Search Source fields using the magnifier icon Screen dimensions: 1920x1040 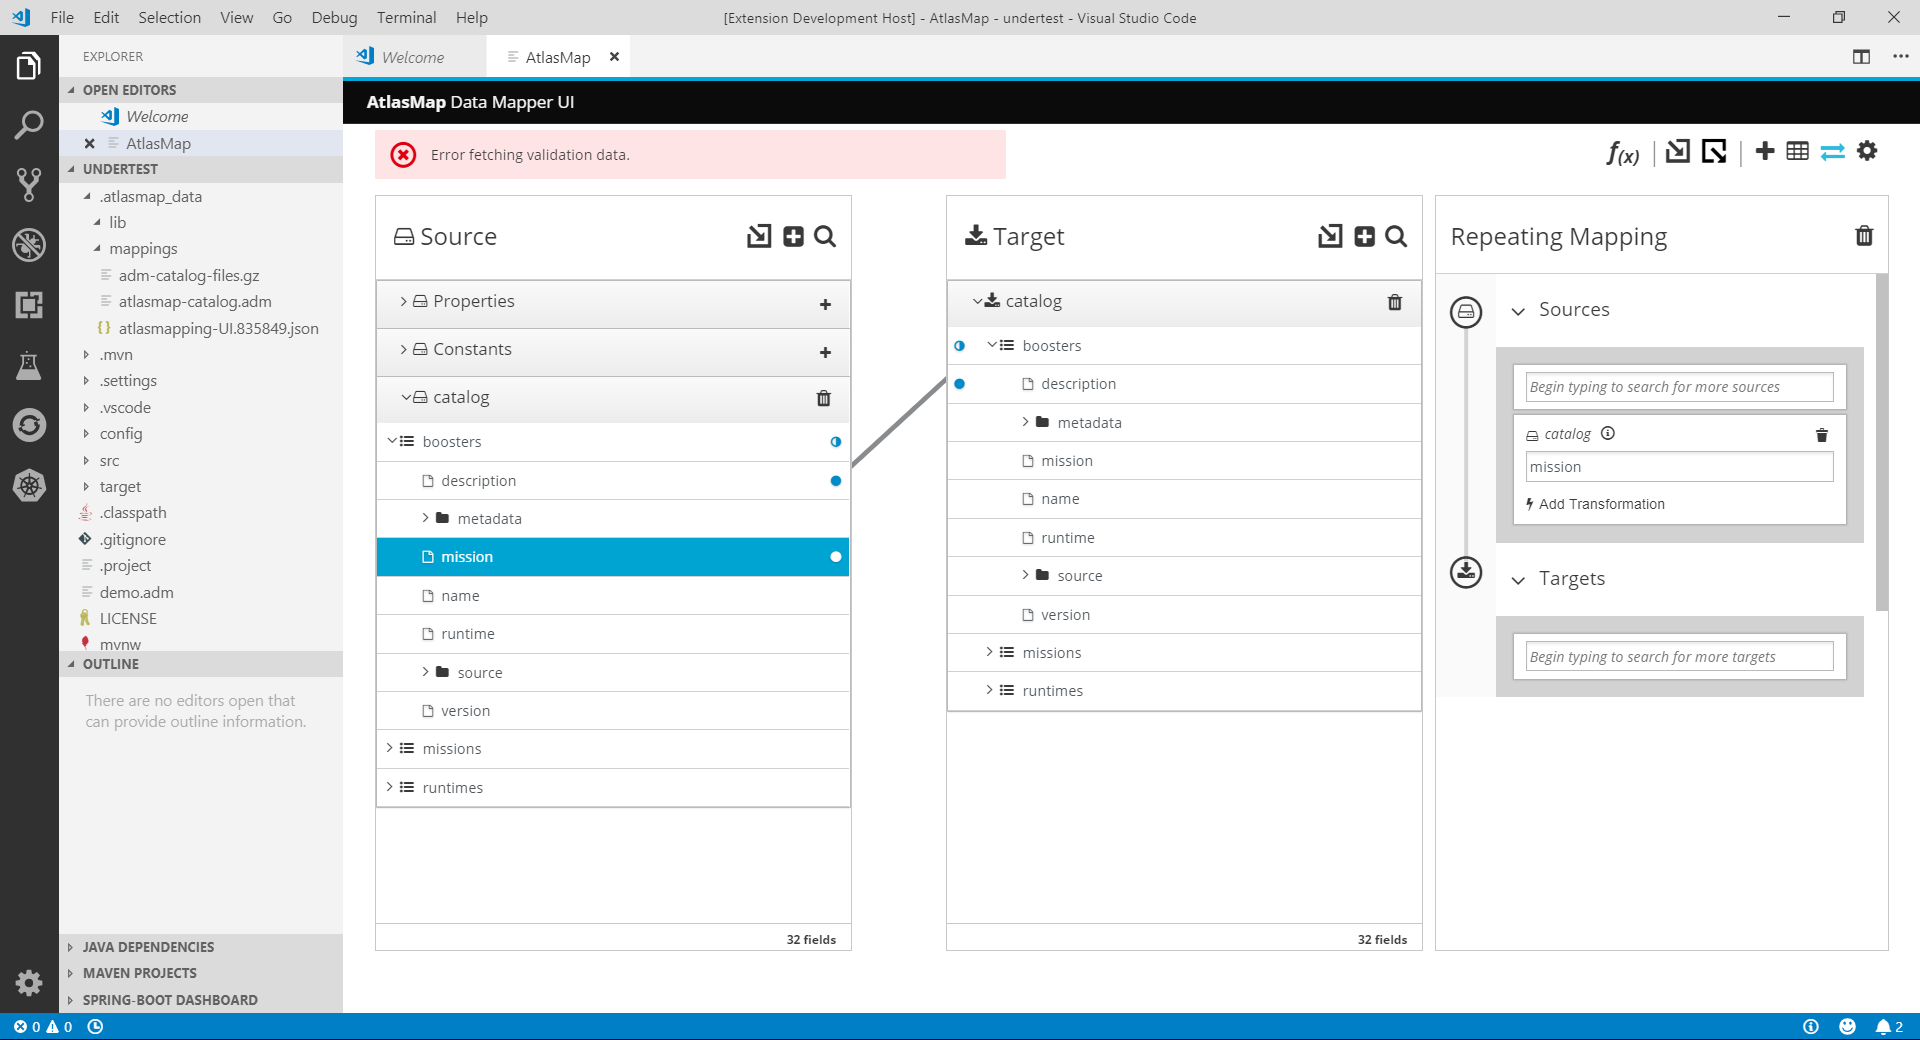(x=824, y=236)
